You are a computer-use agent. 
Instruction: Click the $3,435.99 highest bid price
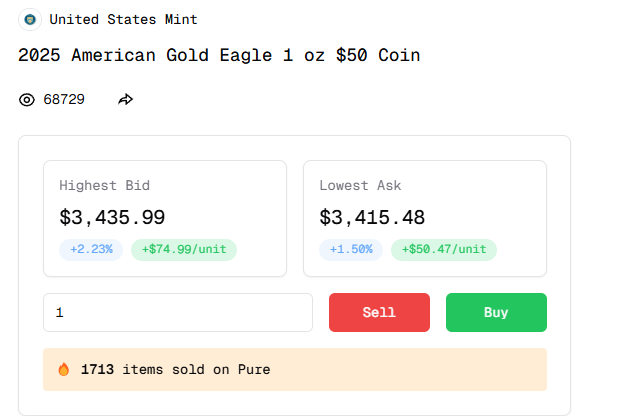coord(112,217)
